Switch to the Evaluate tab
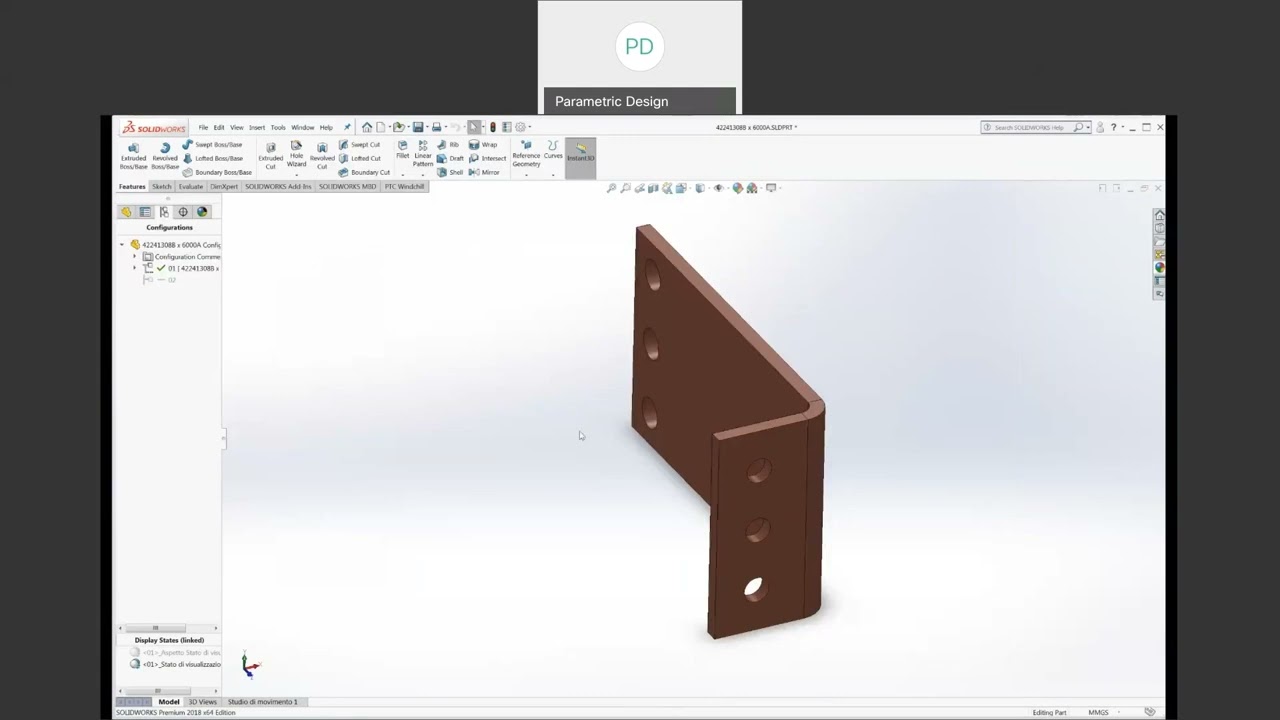1280x720 pixels. [191, 186]
